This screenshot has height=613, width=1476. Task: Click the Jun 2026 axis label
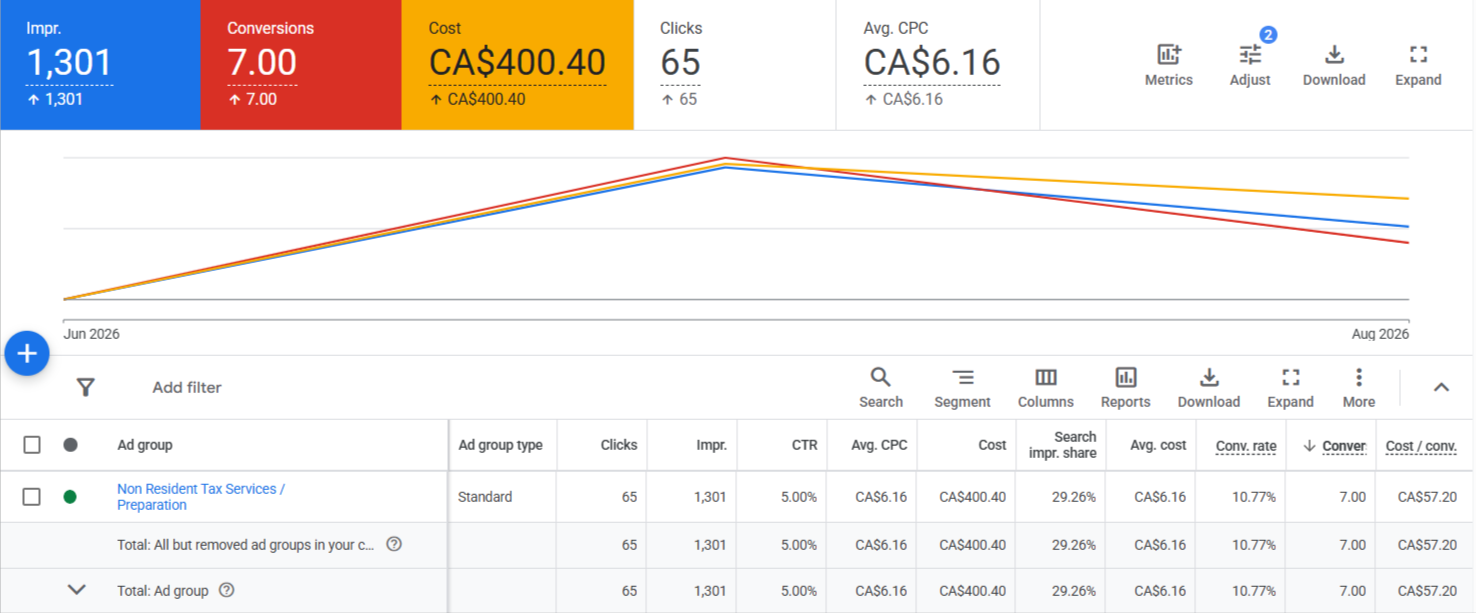pyautogui.click(x=91, y=334)
